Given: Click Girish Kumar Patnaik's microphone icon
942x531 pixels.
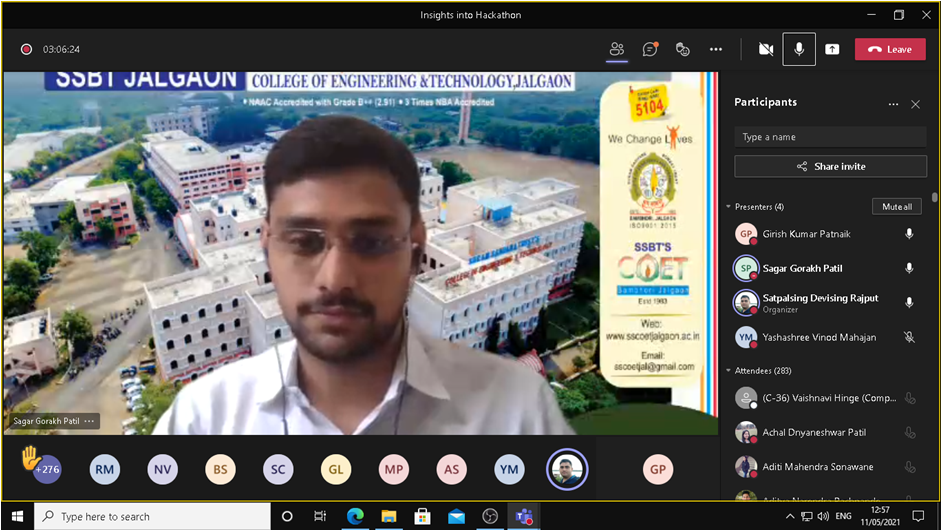Looking at the screenshot, I should pos(910,234).
